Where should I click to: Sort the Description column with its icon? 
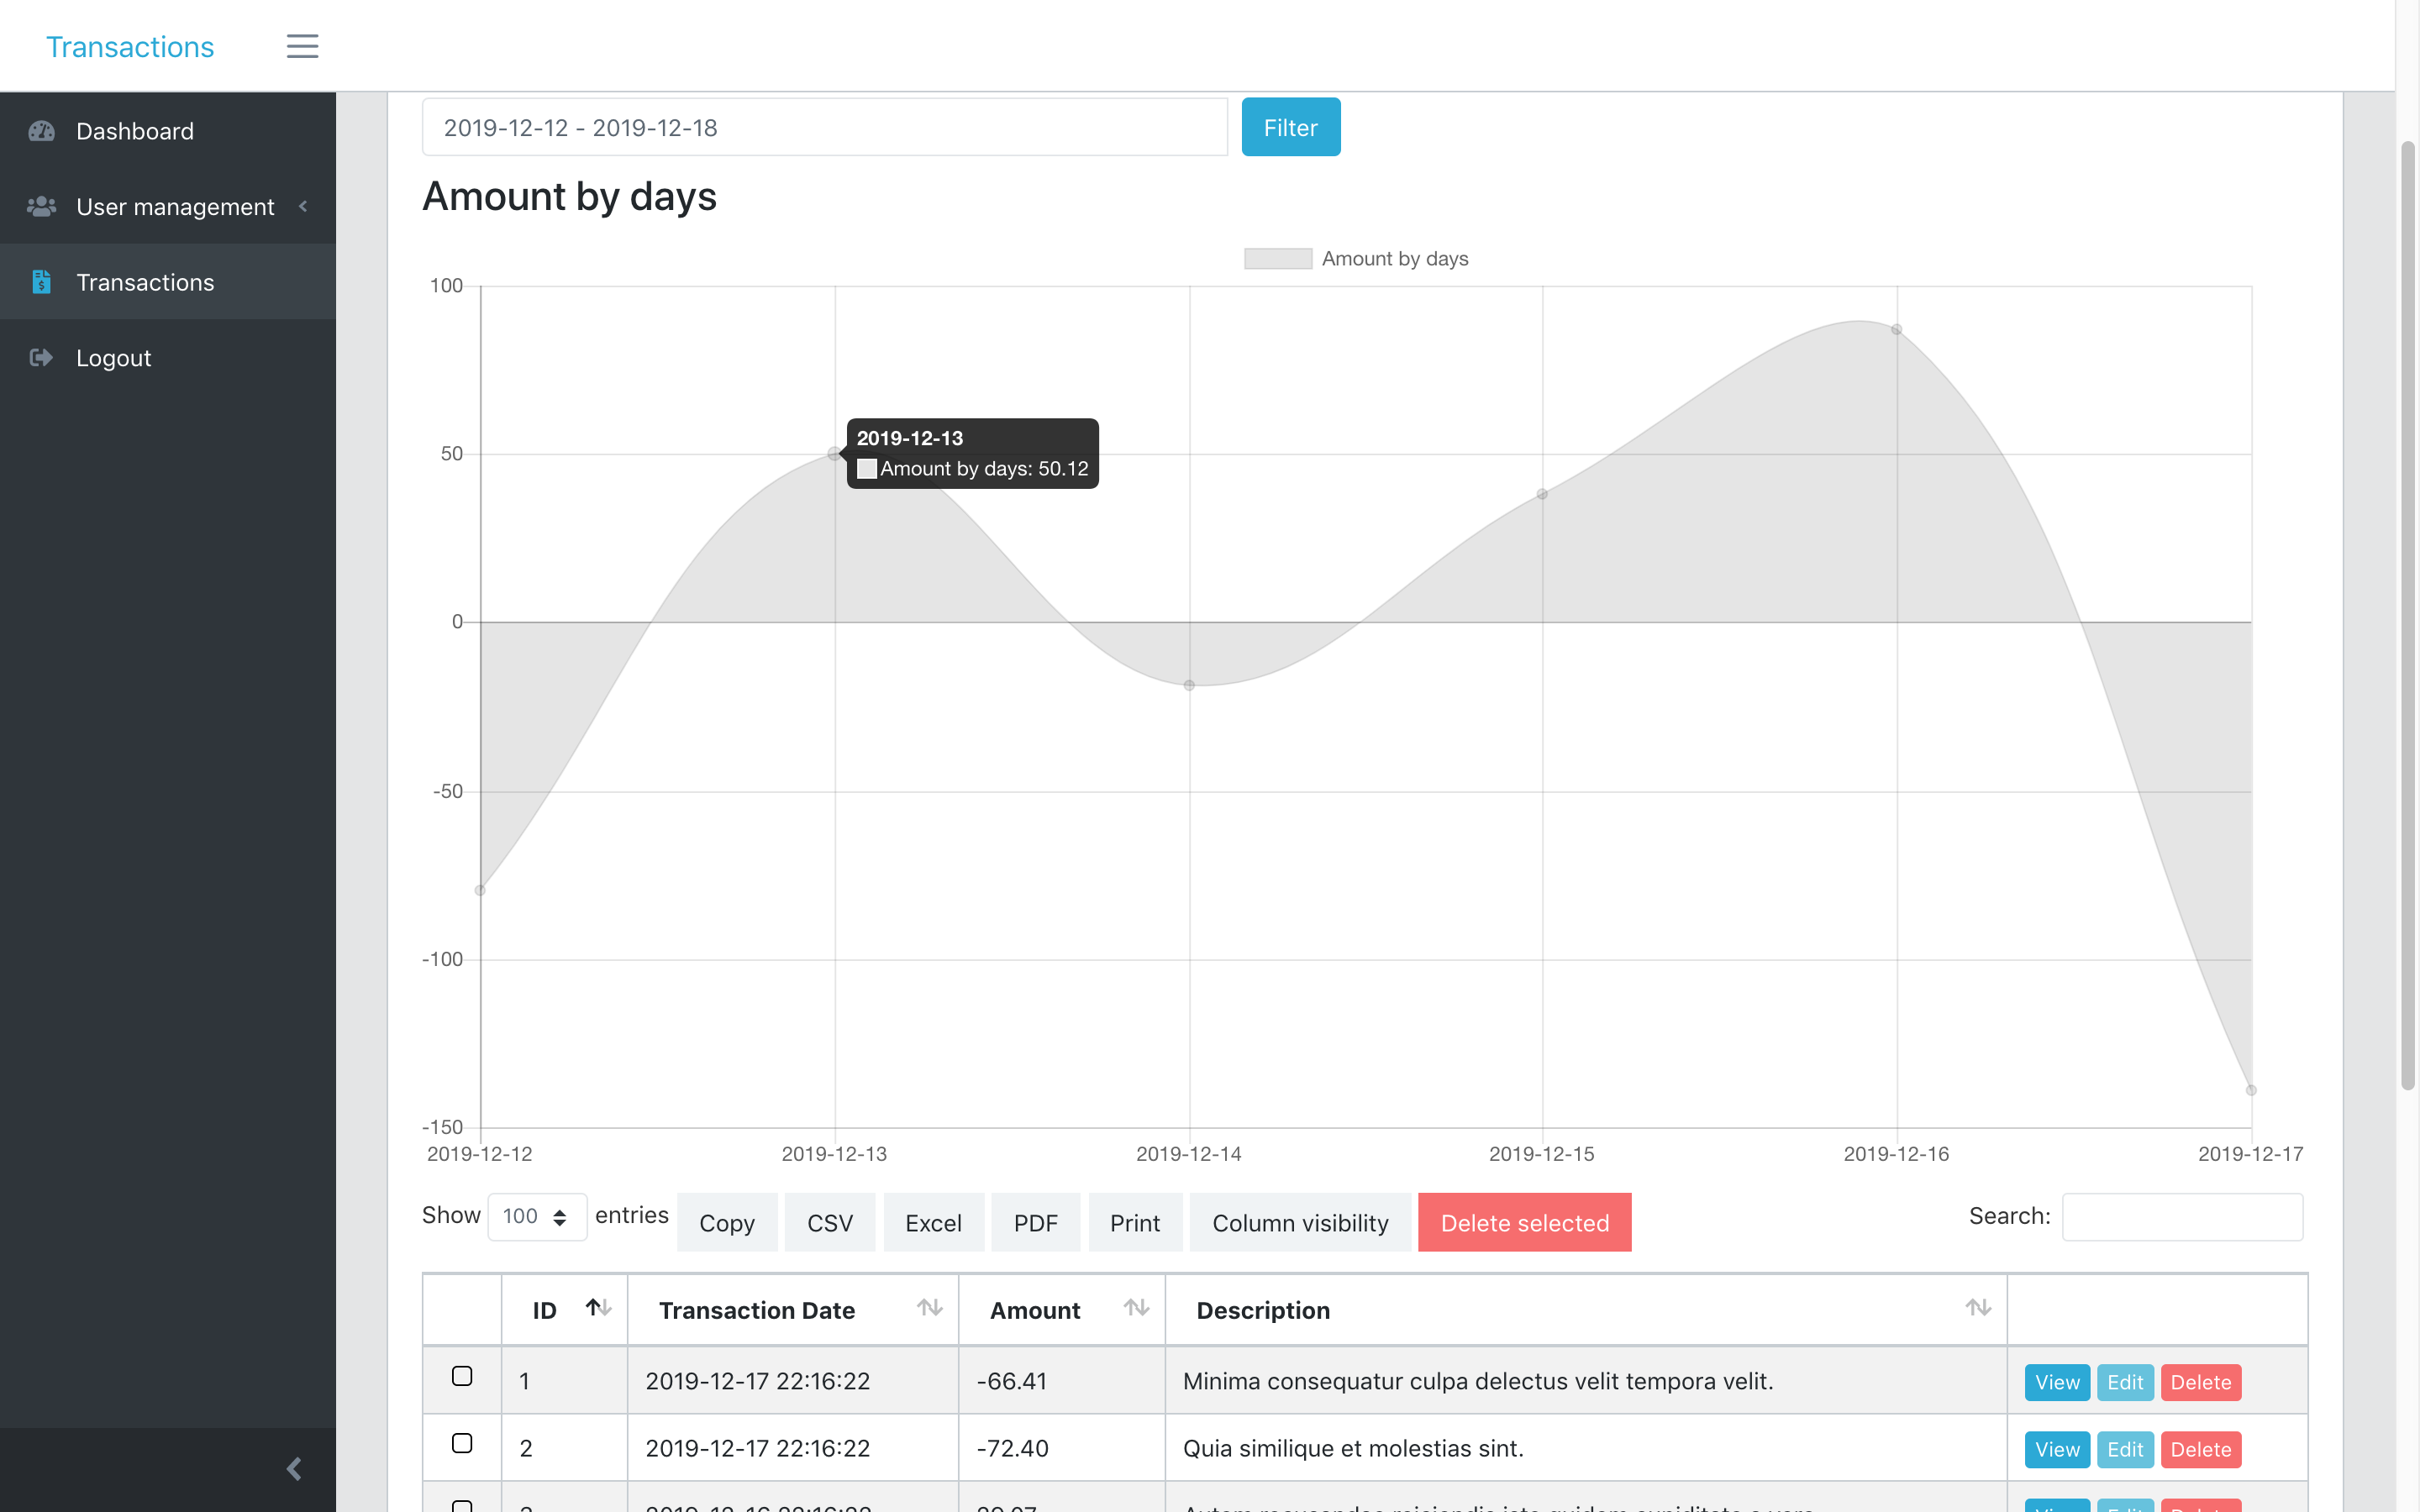coord(1977,1307)
